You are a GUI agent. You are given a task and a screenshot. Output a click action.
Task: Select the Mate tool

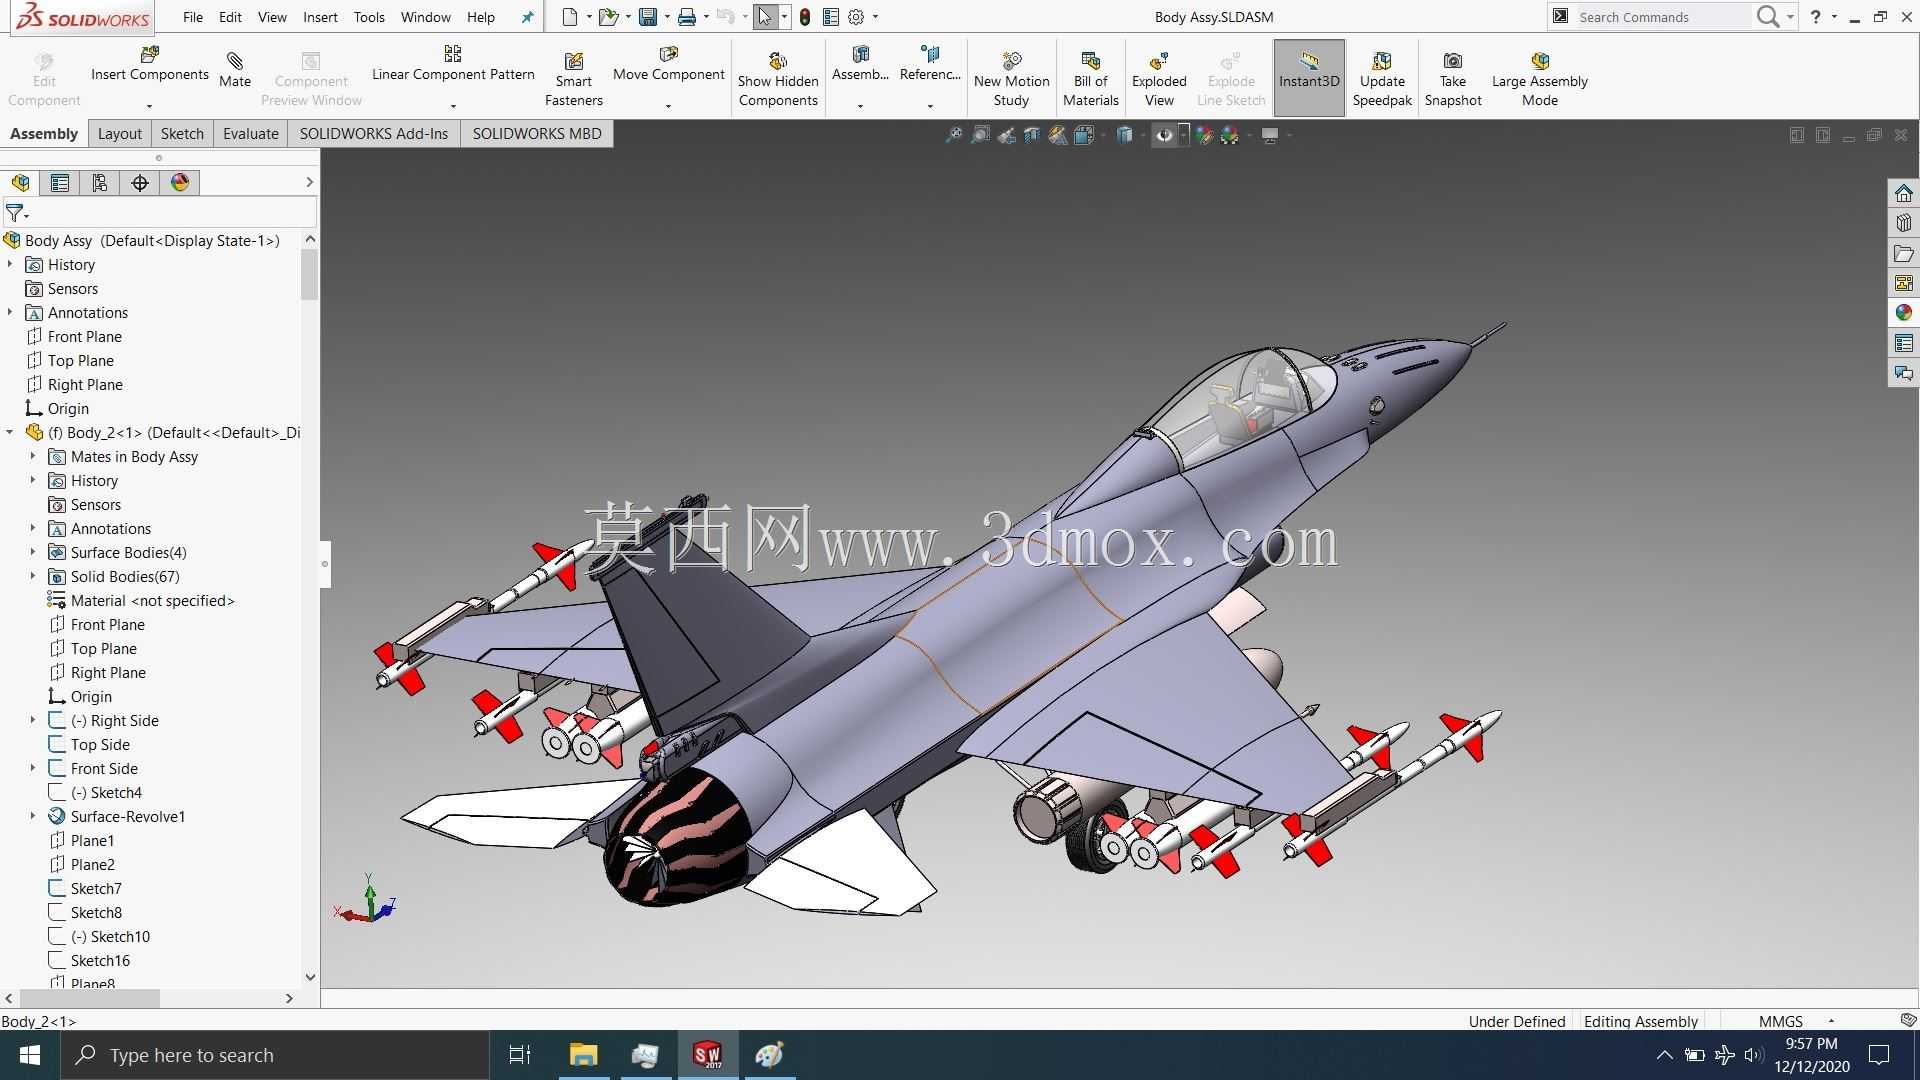[235, 70]
